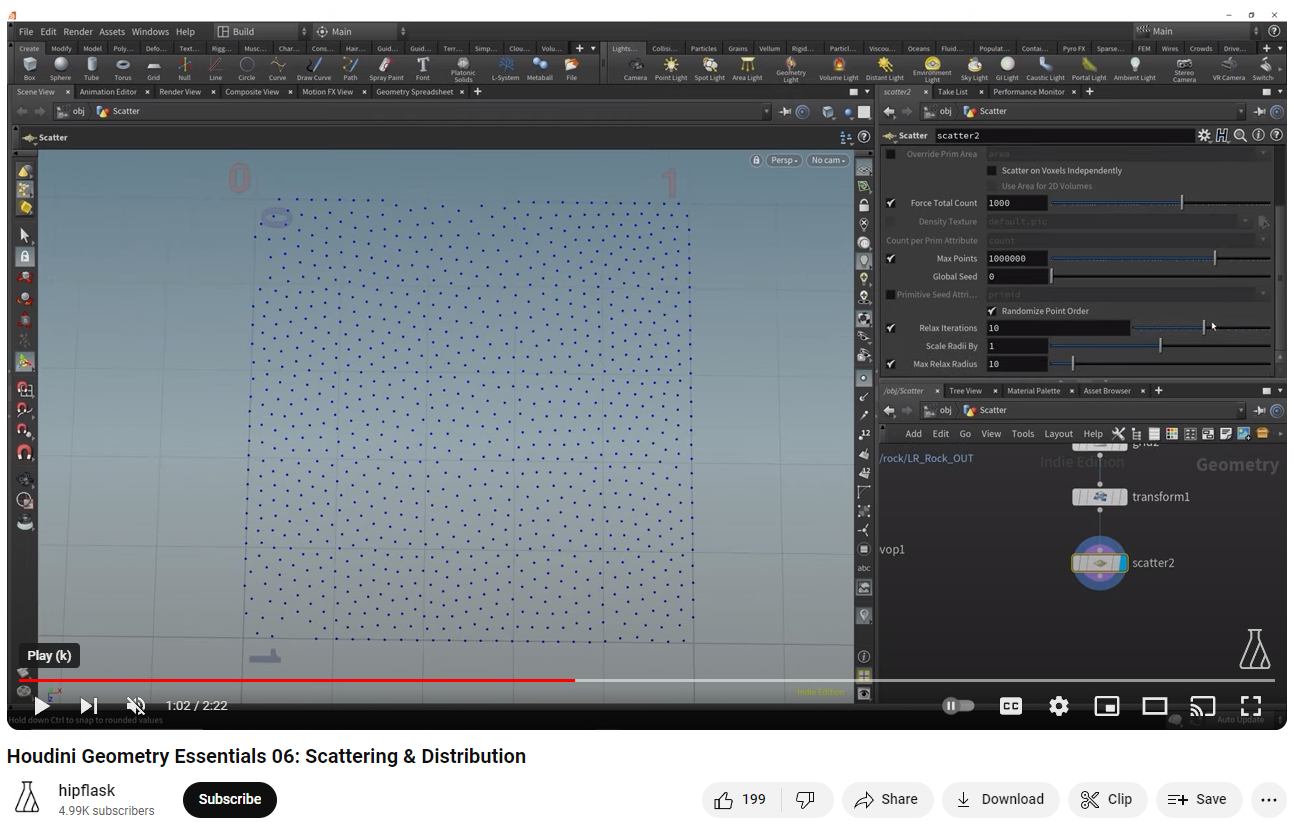Add a Point Light from the shelf
1294x828 pixels.
(671, 68)
